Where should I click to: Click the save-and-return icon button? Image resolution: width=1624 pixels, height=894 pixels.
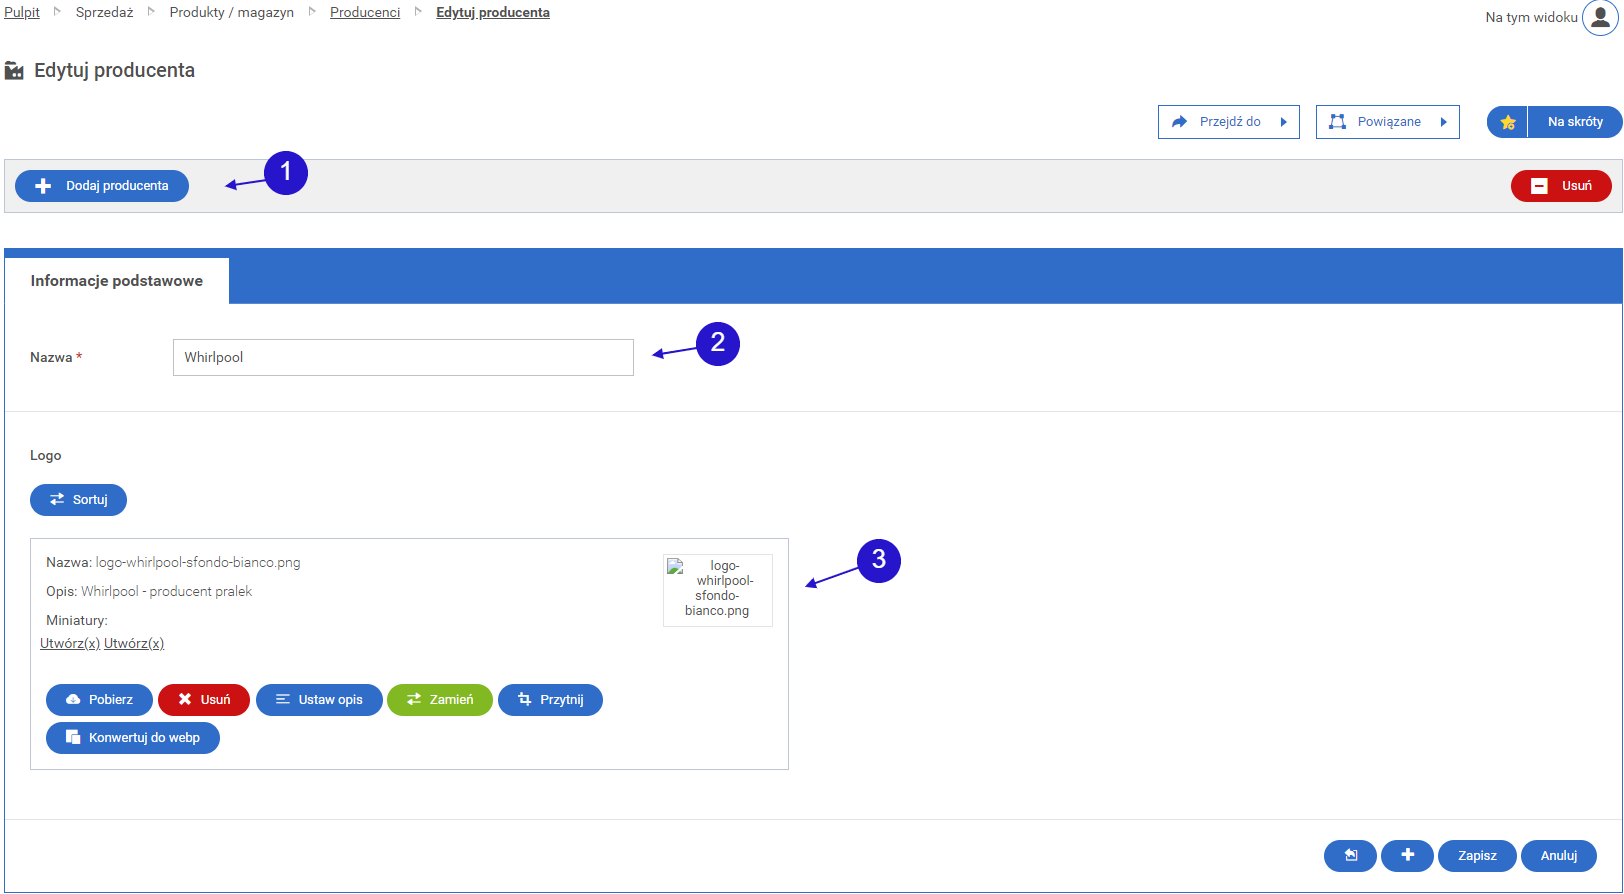1350,855
